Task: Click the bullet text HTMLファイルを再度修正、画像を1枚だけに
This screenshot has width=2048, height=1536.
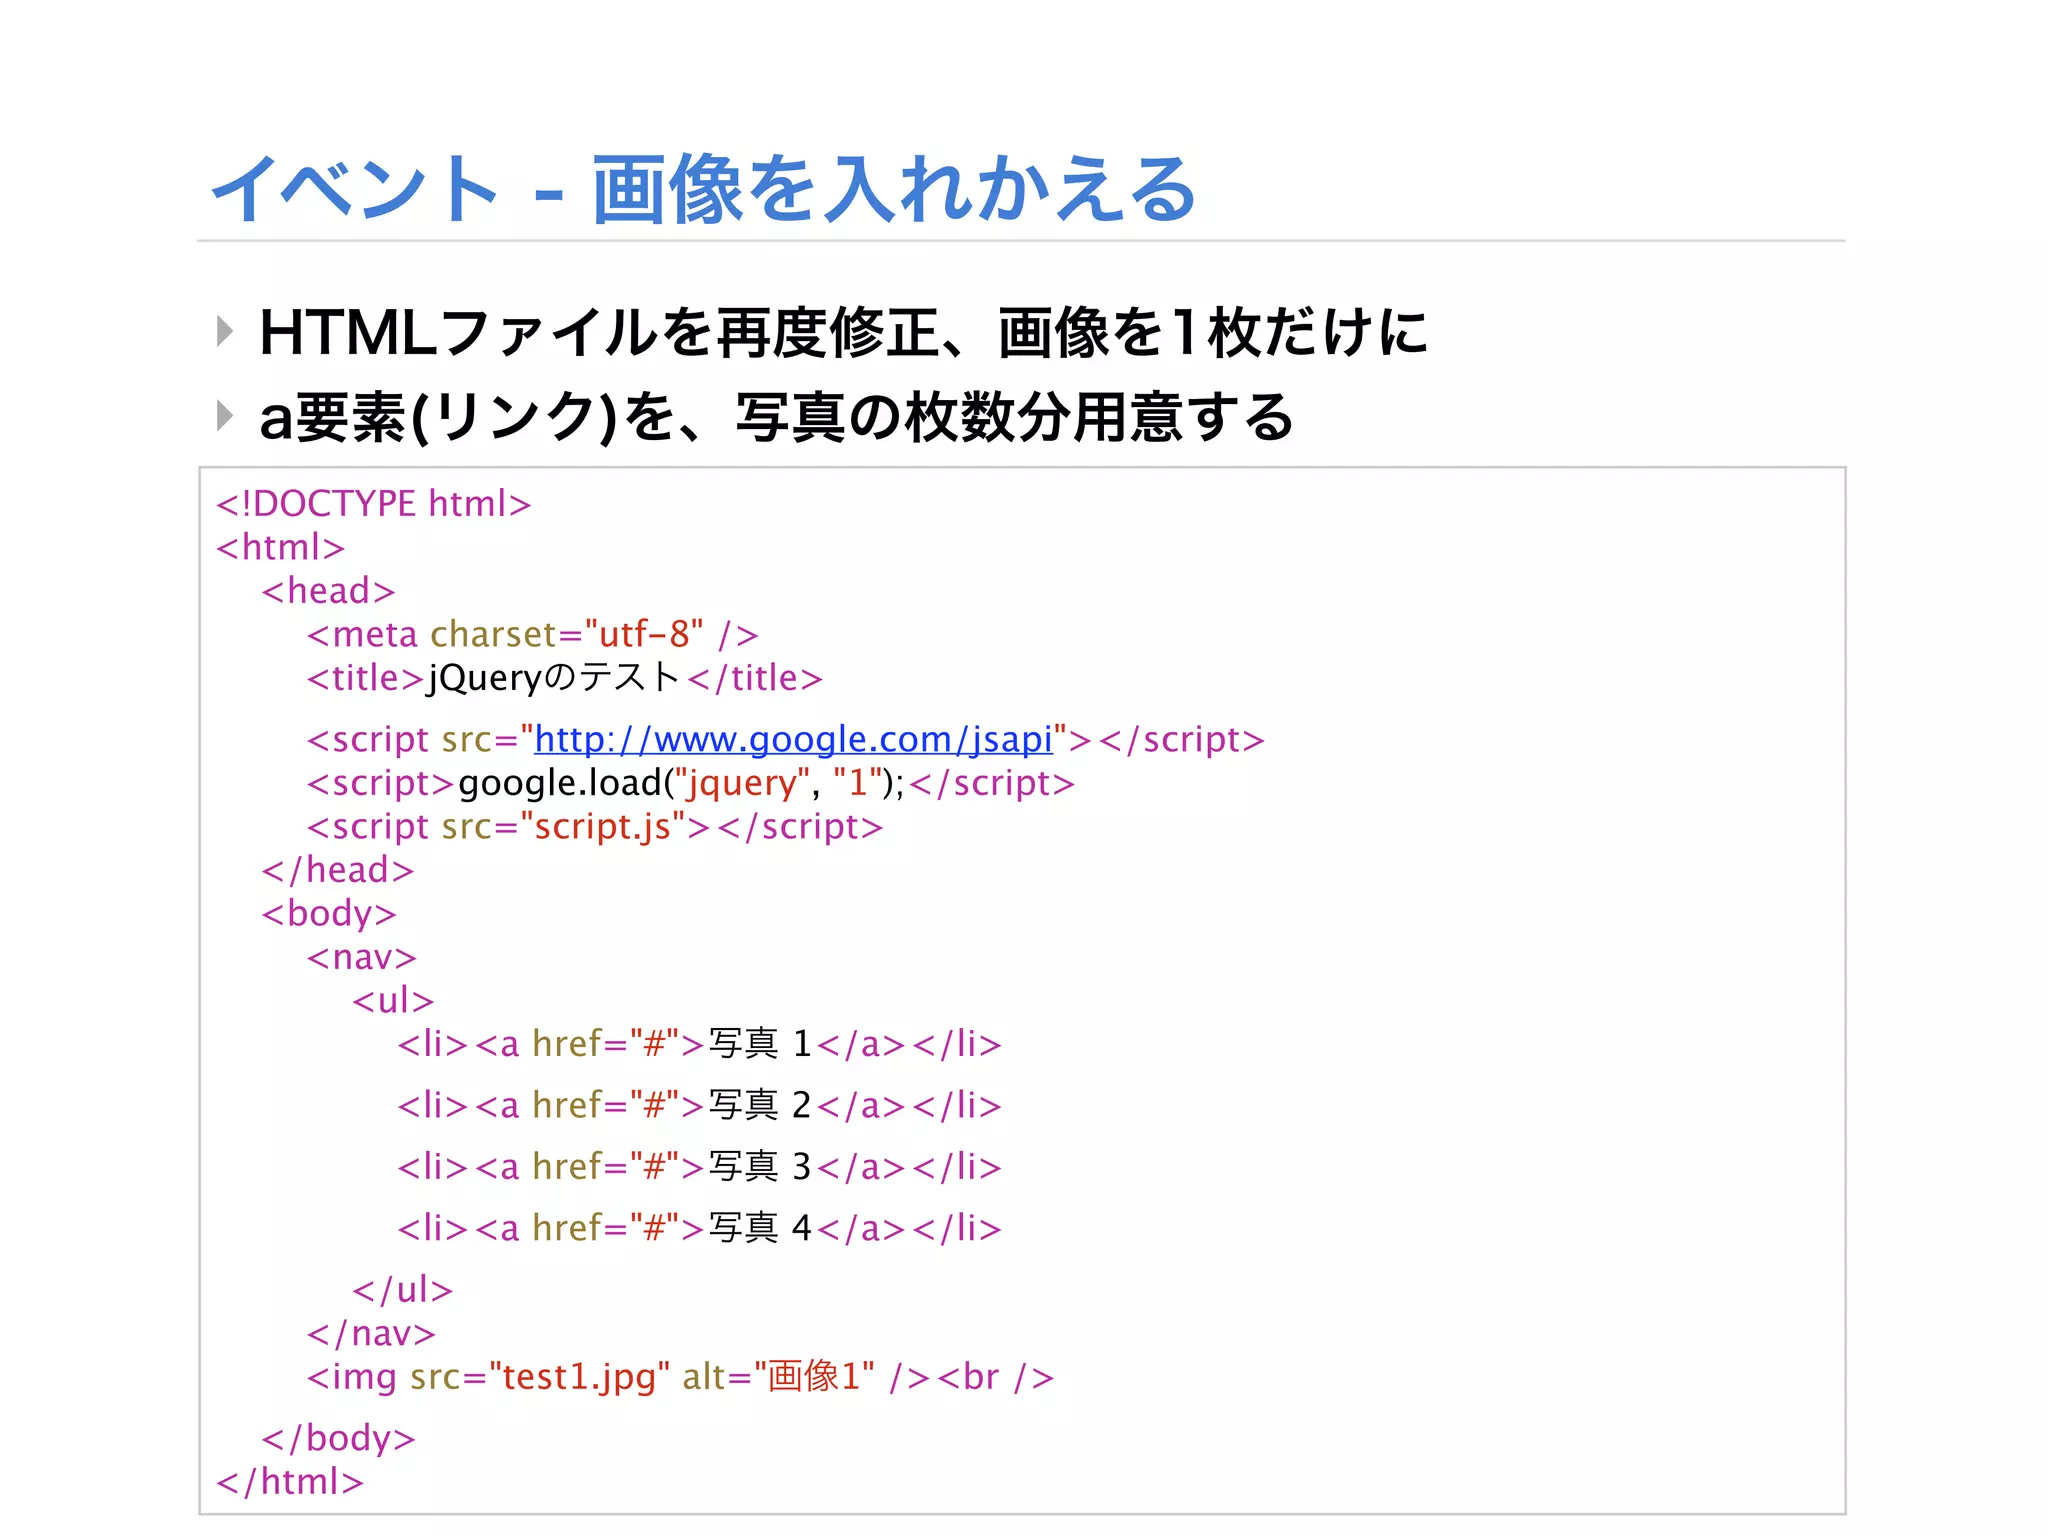Action: point(843,332)
